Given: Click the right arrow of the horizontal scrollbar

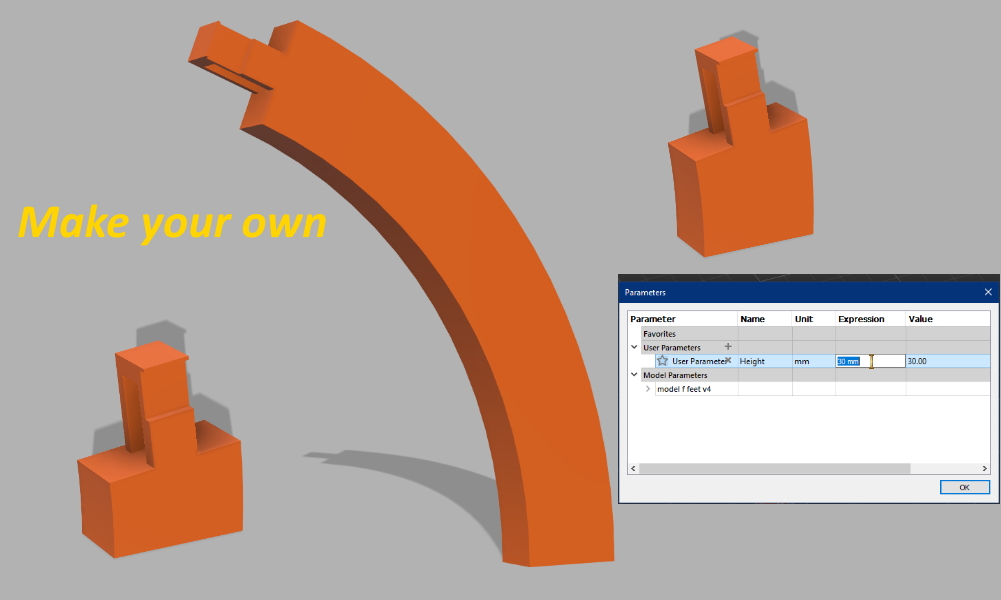Looking at the screenshot, I should click(x=984, y=468).
